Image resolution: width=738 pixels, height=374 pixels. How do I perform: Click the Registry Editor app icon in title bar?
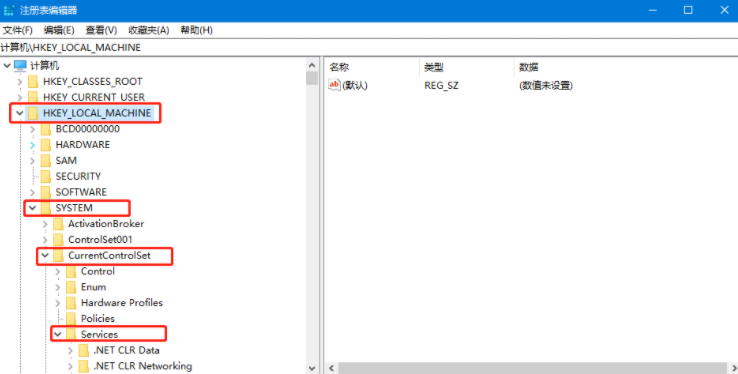coord(8,10)
